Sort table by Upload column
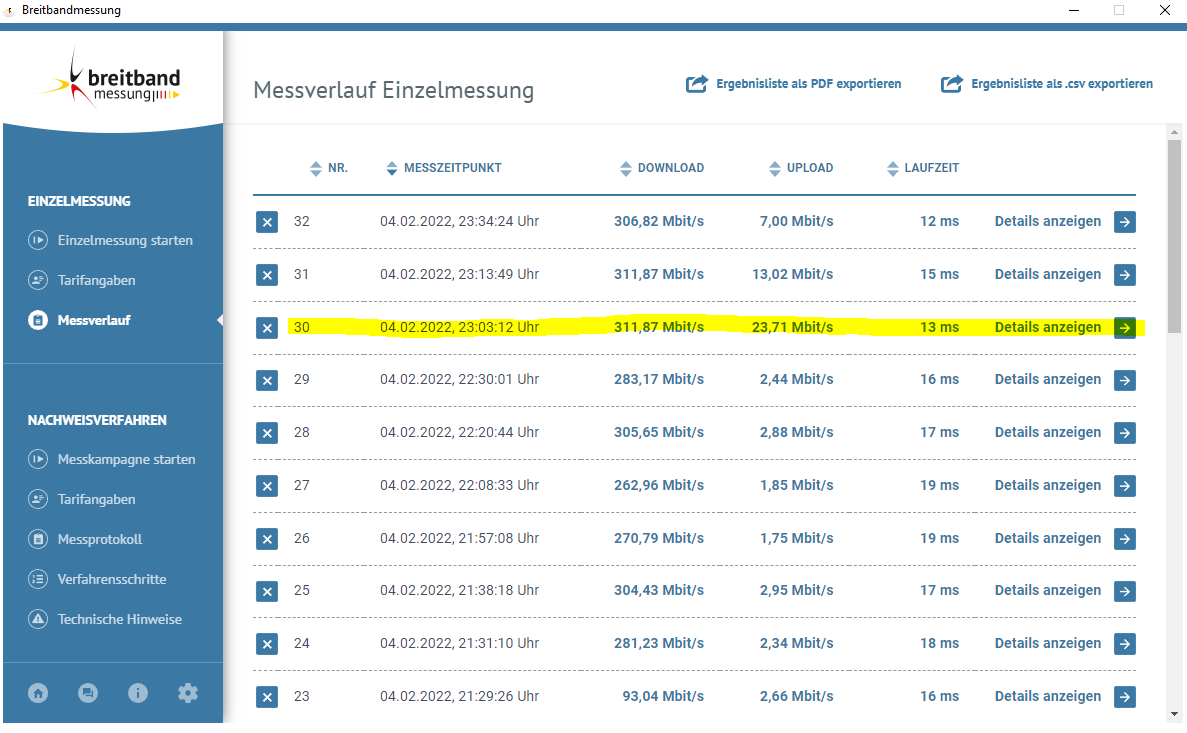 (801, 168)
